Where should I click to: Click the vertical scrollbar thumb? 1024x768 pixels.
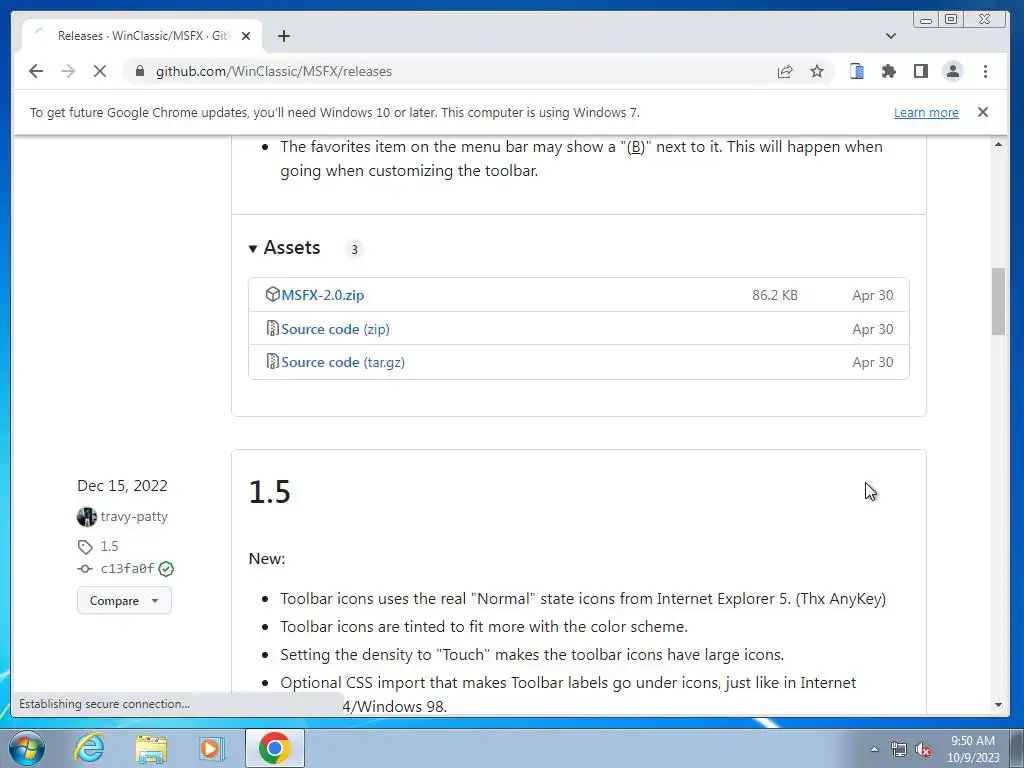pyautogui.click(x=999, y=301)
